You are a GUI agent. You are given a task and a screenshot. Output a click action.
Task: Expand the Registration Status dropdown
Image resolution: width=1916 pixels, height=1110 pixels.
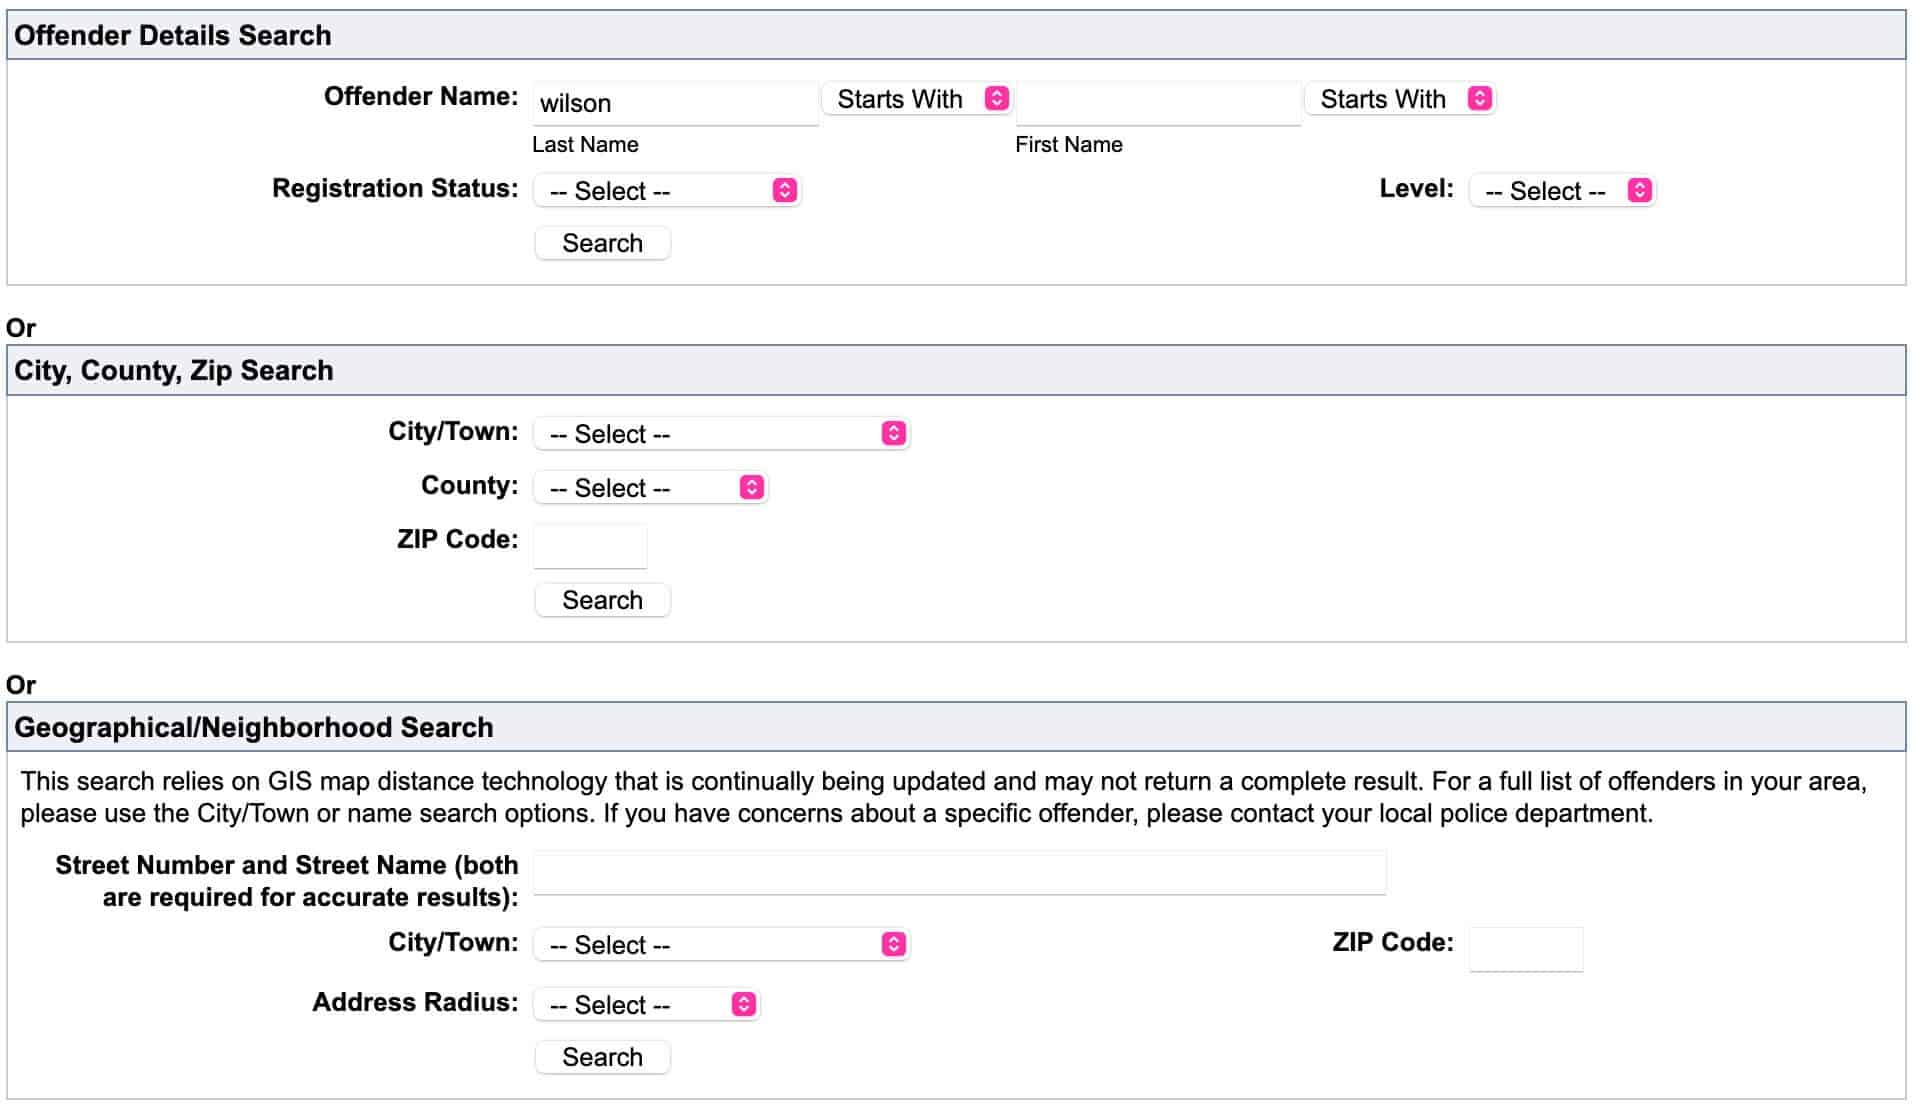pos(666,191)
